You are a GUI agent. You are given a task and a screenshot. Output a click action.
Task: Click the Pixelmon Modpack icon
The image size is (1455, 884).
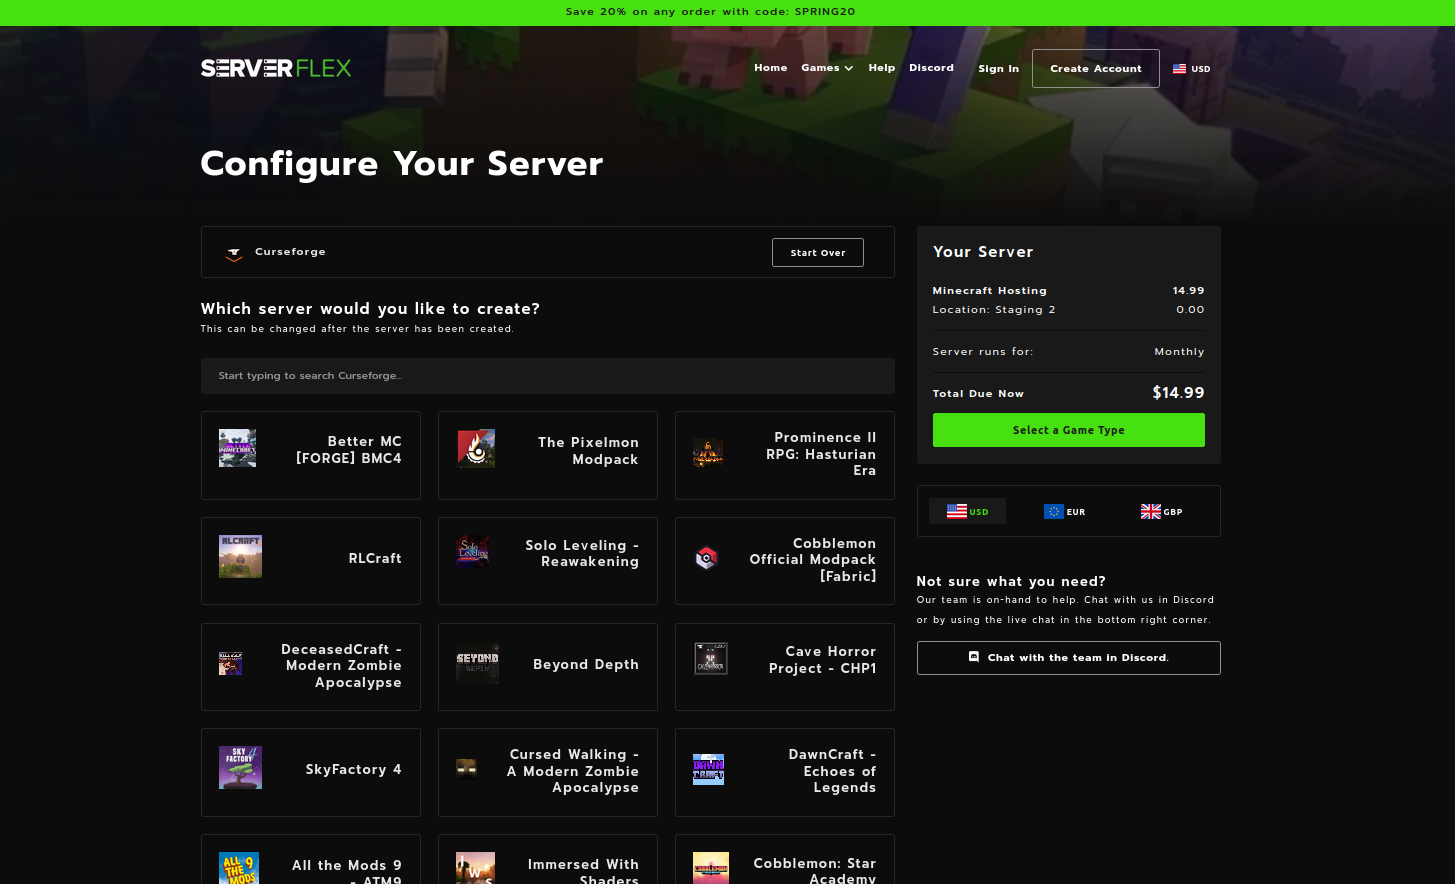476,448
